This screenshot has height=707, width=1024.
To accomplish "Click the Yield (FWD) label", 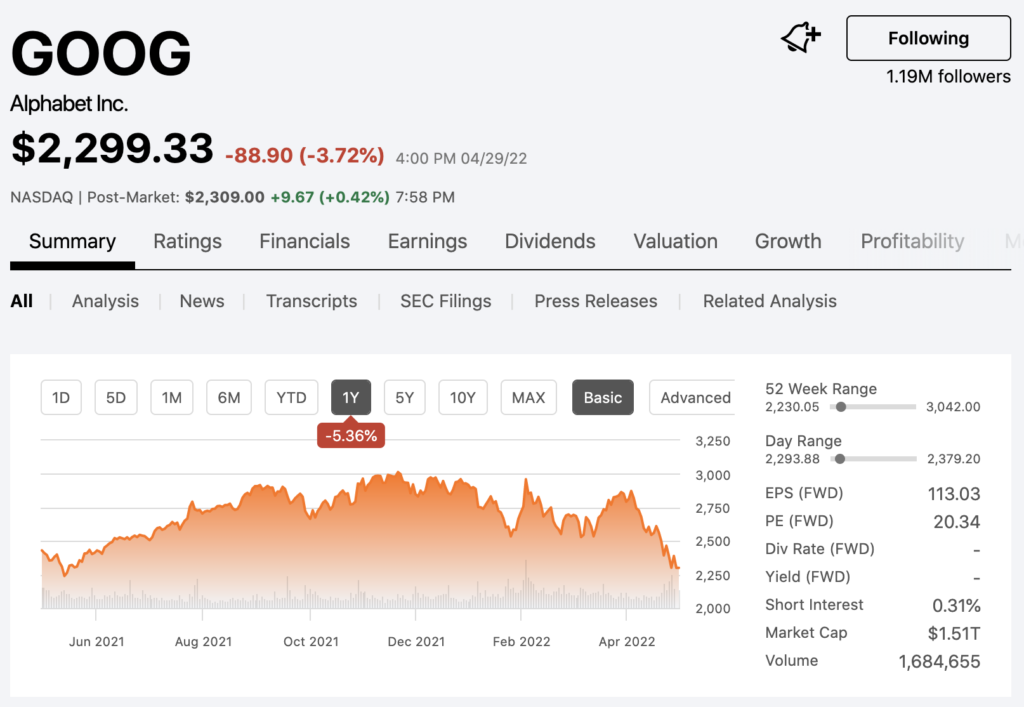I will pyautogui.click(x=808, y=577).
